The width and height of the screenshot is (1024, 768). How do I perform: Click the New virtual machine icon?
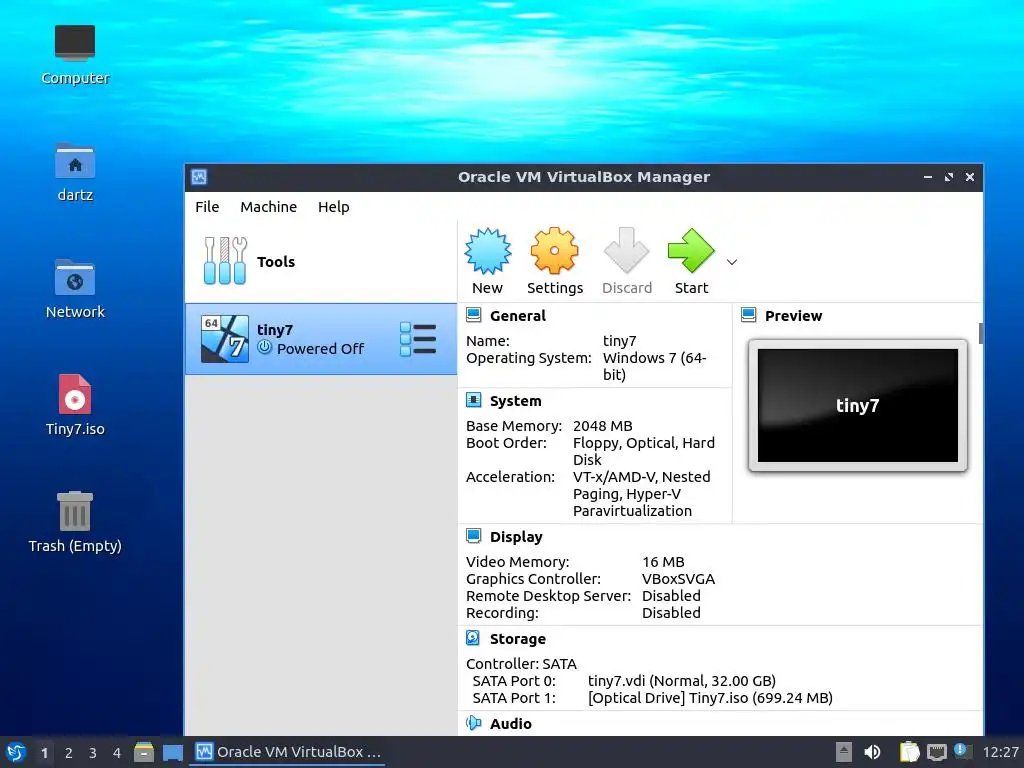tap(487, 251)
